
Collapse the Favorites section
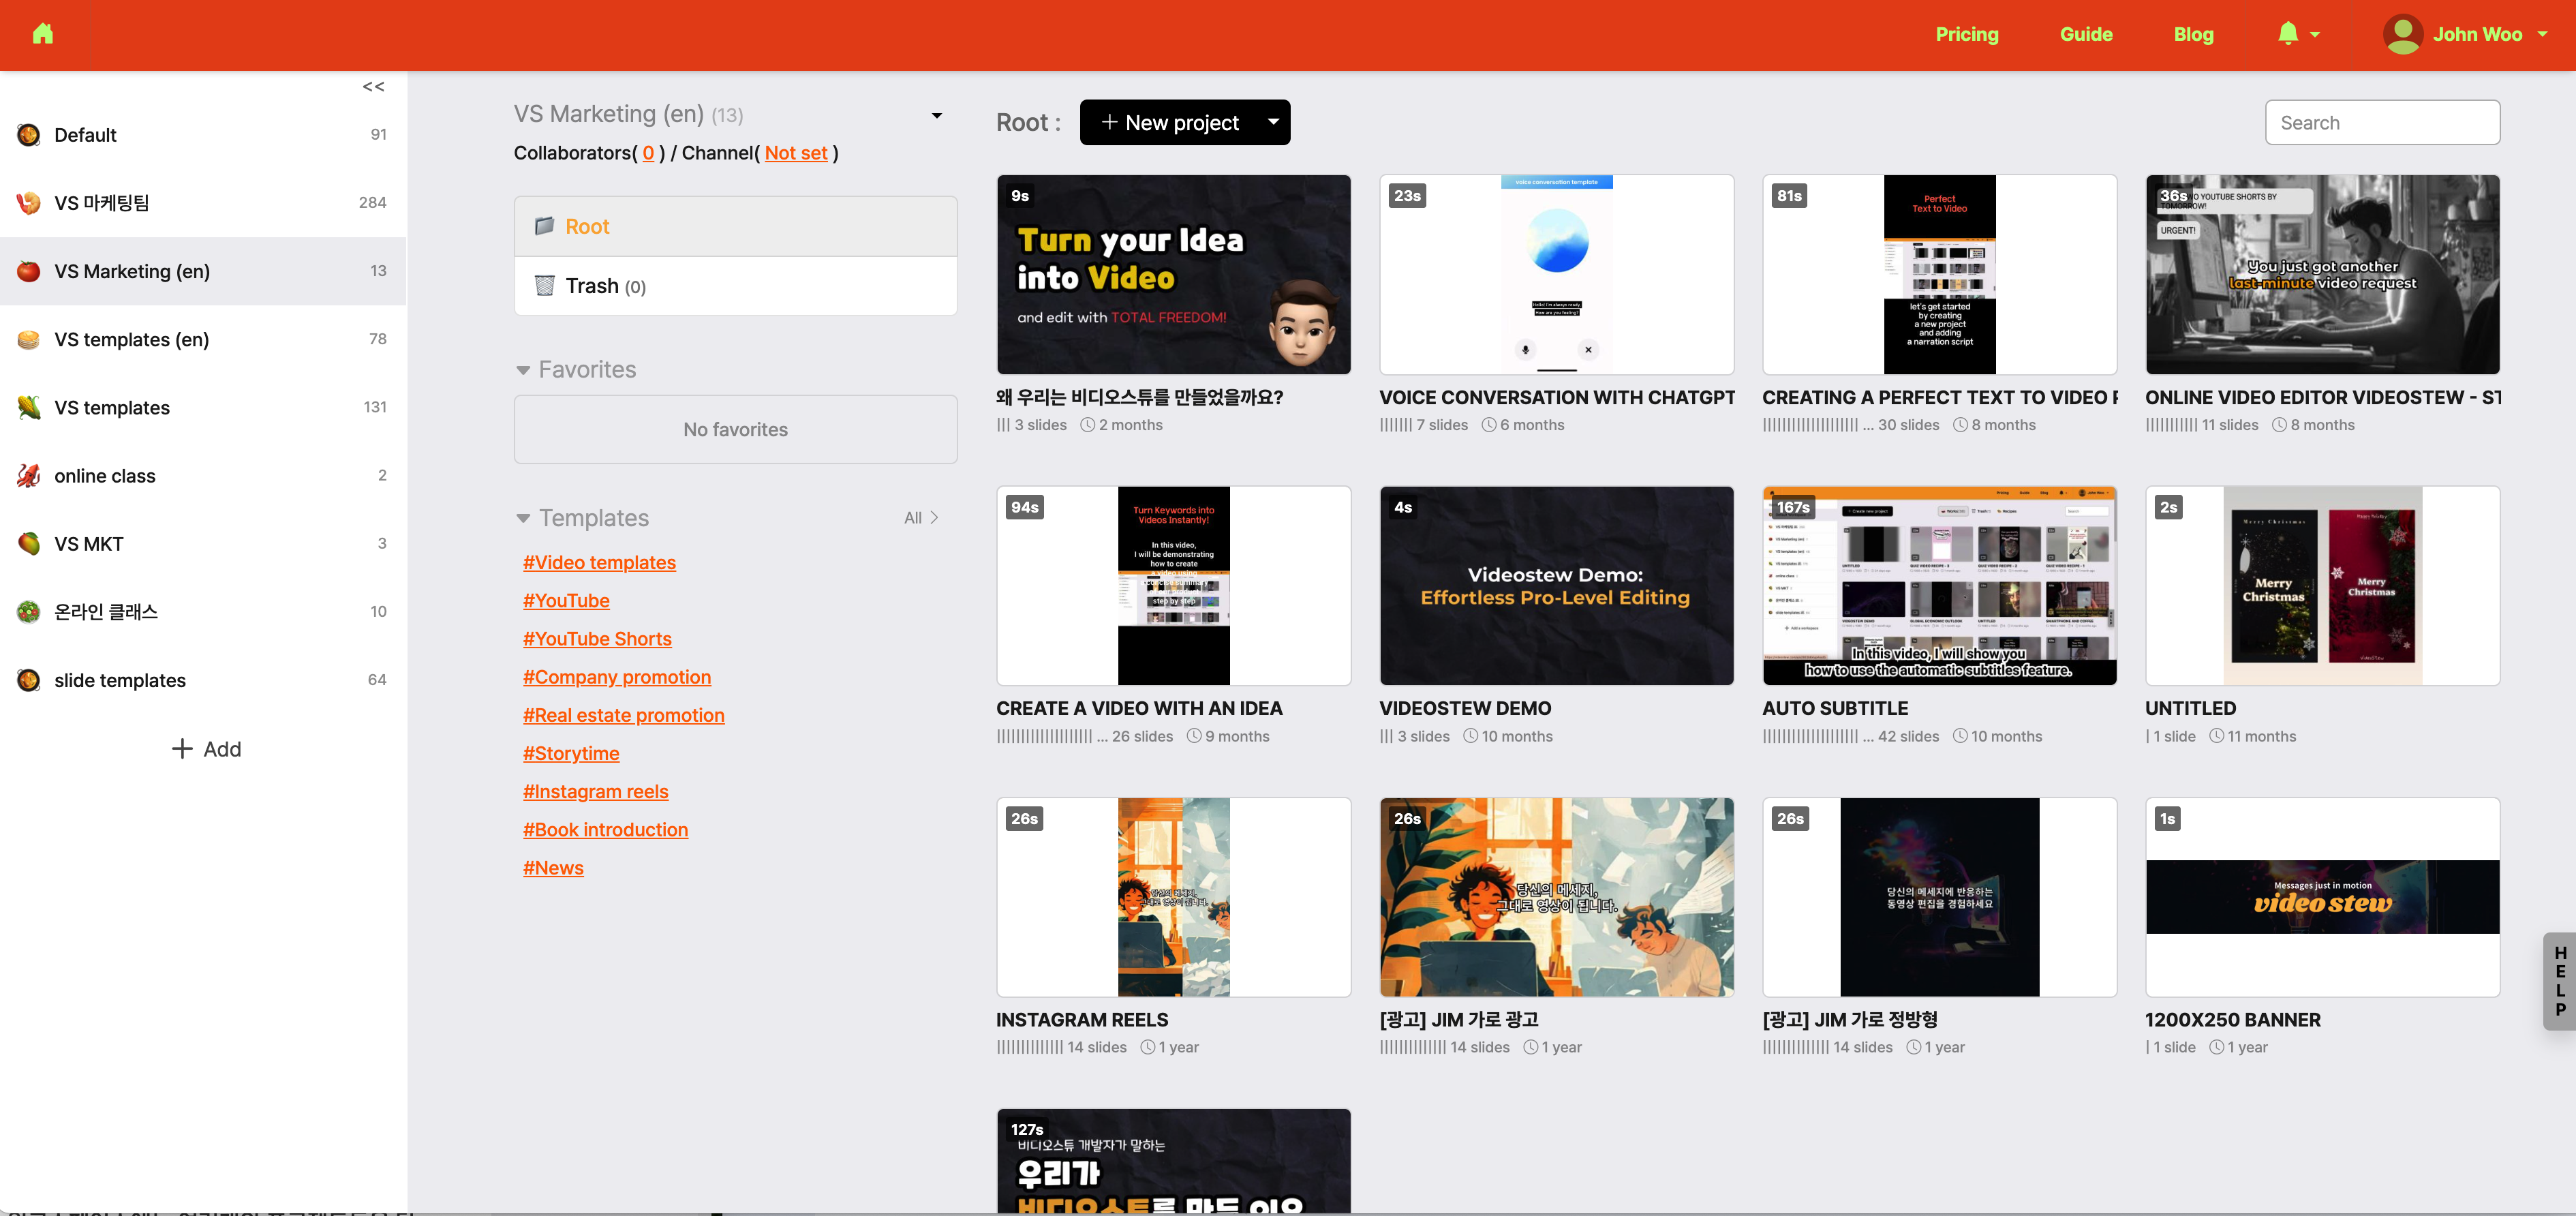(x=523, y=370)
